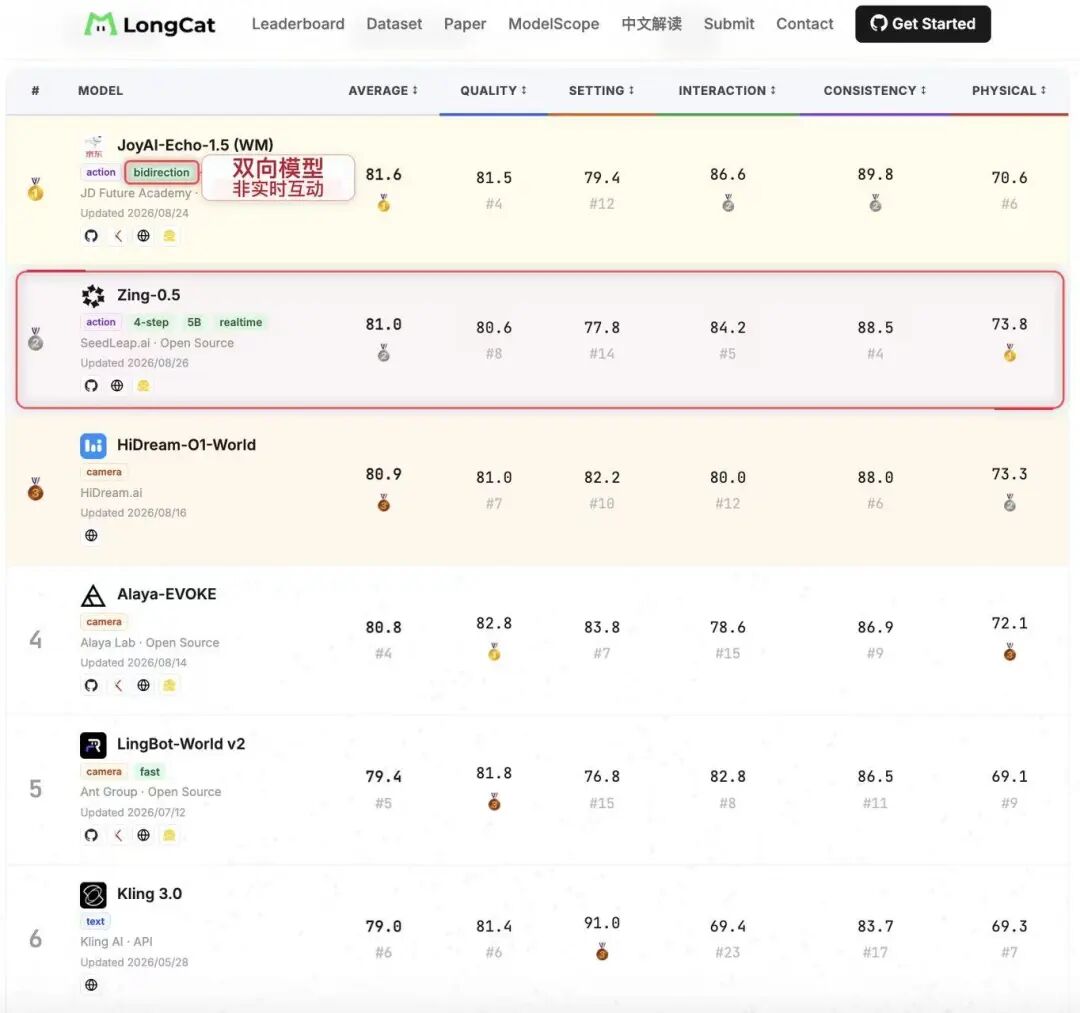Open JoyAI-Echo-1.5 ModelScope icon
This screenshot has width=1080, height=1013.
click(118, 236)
